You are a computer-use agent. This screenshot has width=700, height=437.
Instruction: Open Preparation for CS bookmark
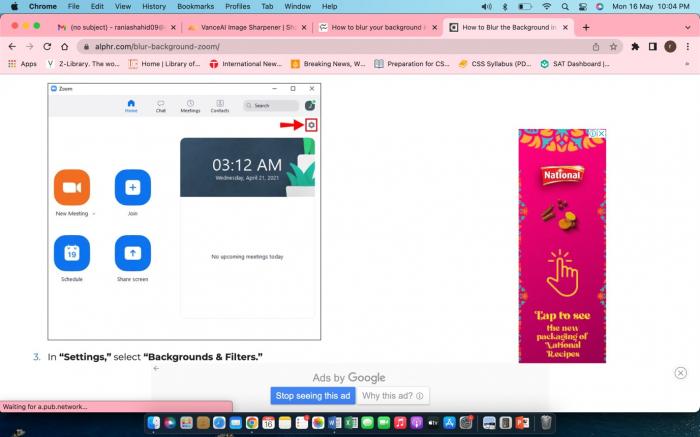coord(412,64)
